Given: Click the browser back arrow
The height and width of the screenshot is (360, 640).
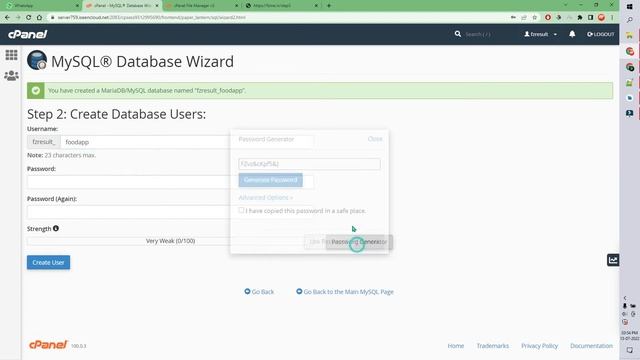Looking at the screenshot, I should click(x=7, y=18).
